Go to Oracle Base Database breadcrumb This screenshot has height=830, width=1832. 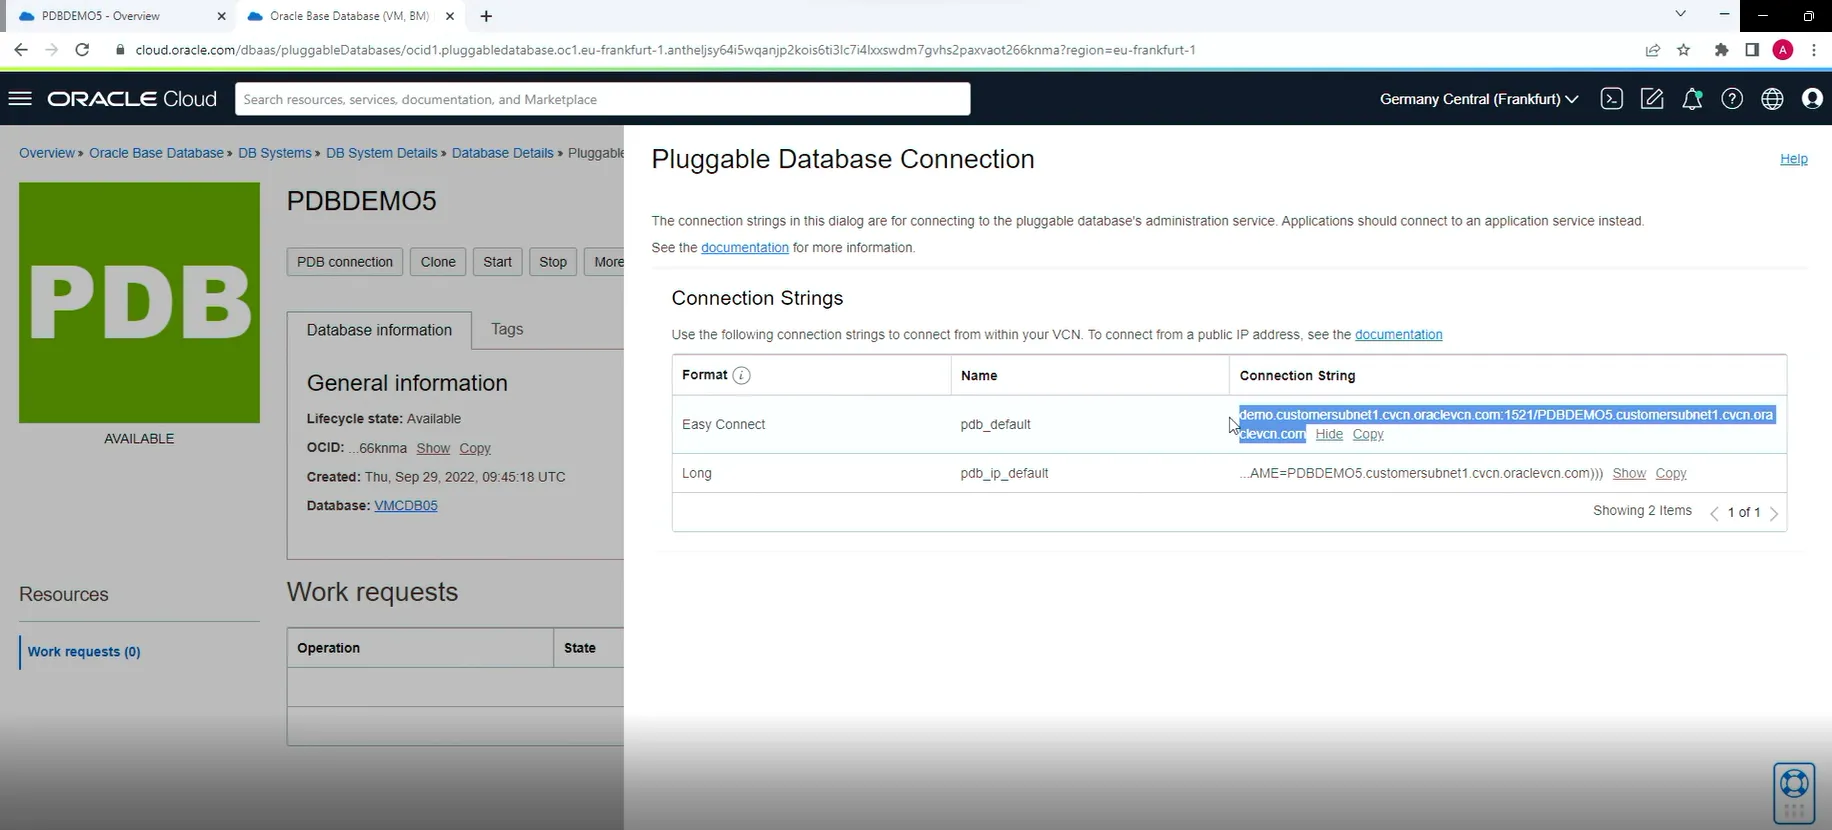coord(156,153)
